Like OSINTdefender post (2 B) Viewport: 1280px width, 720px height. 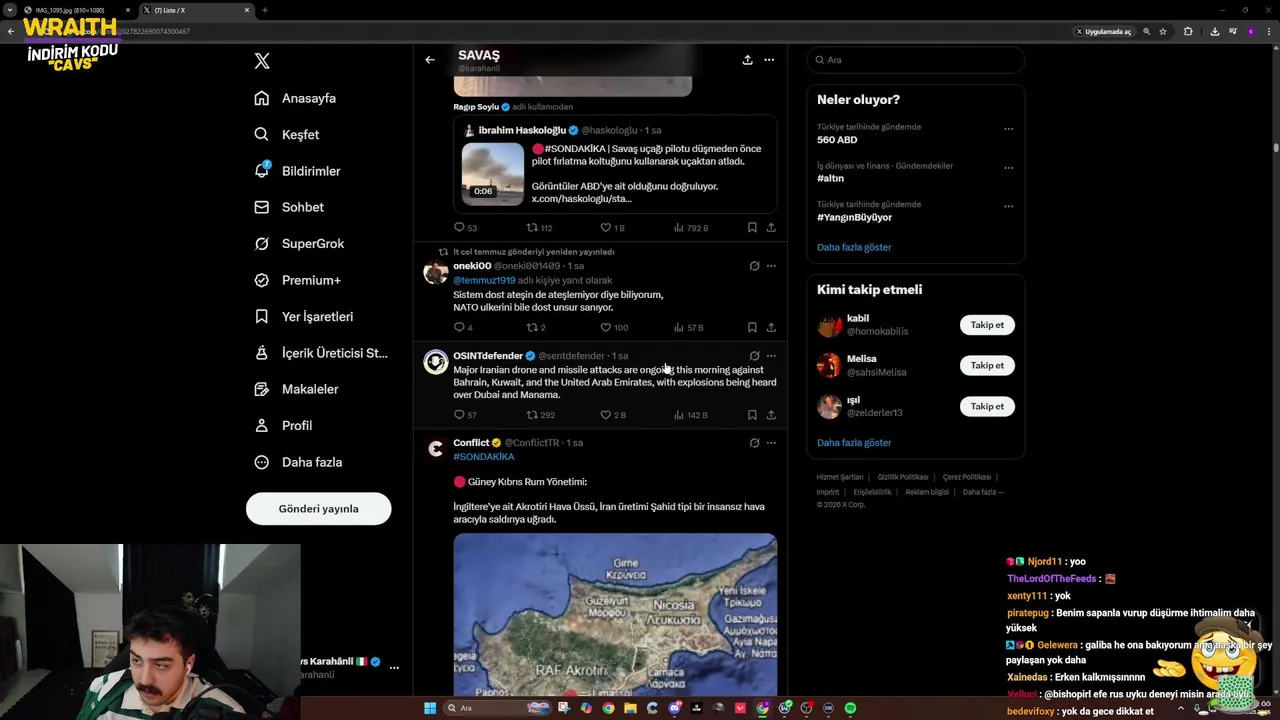(613, 415)
